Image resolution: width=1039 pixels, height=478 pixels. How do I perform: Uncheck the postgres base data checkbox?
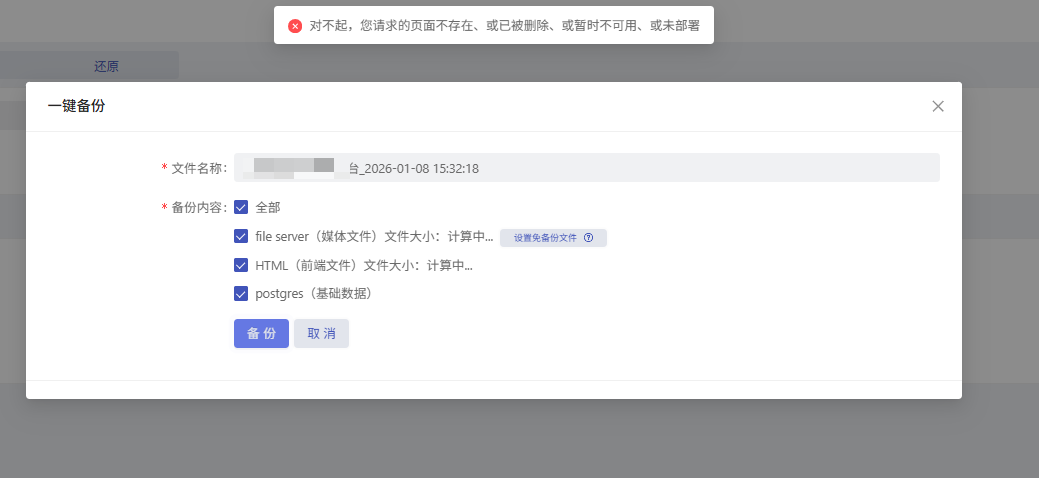(x=241, y=294)
